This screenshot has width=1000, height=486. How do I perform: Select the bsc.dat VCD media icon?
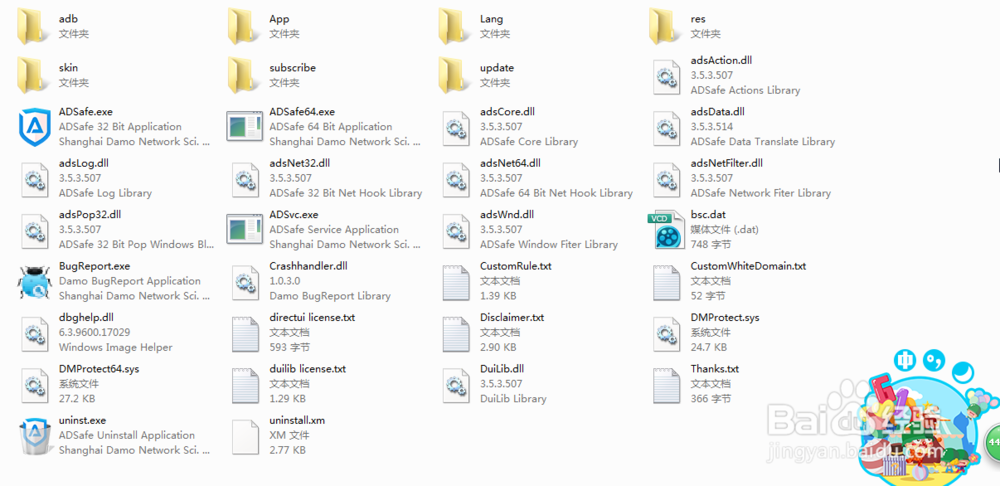pos(667,230)
